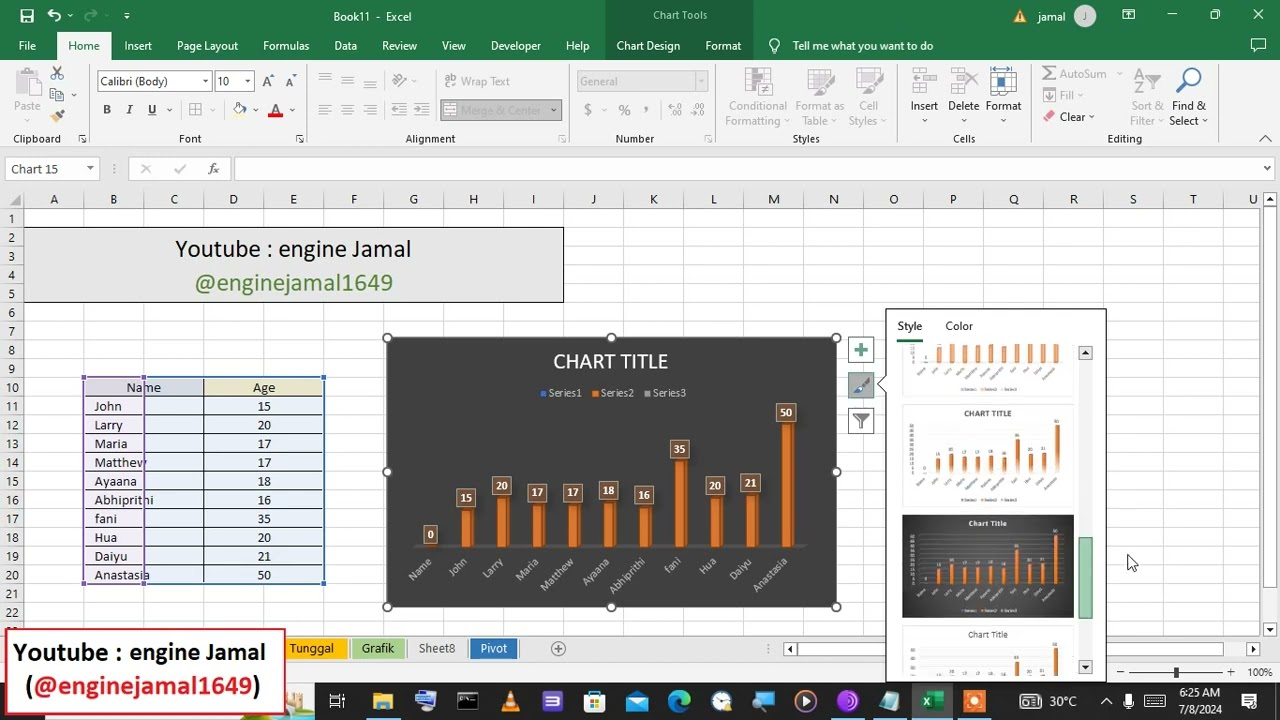
Task: Click the Chart Styles paintbrush button
Action: click(x=861, y=385)
